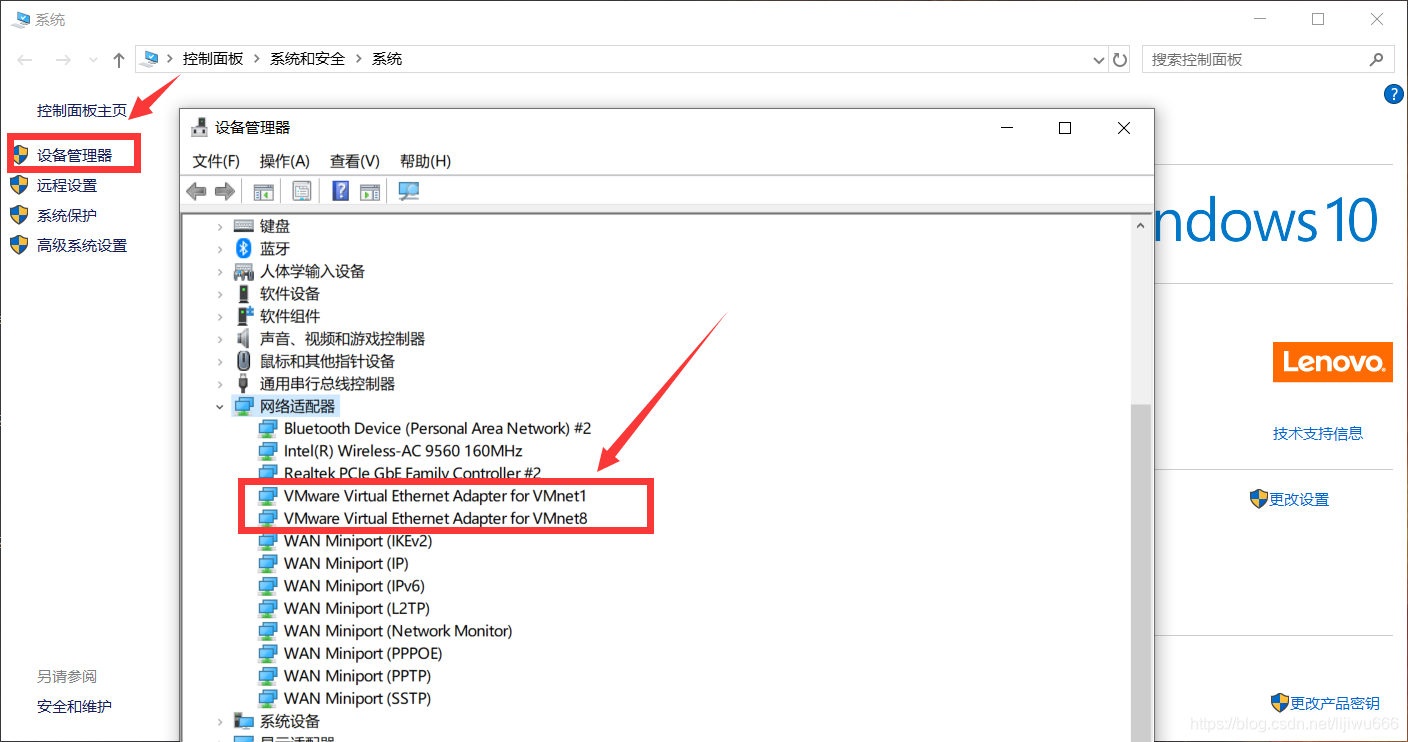Click the action pane toggle toolbar icon
The image size is (1408, 742).
pos(370,191)
